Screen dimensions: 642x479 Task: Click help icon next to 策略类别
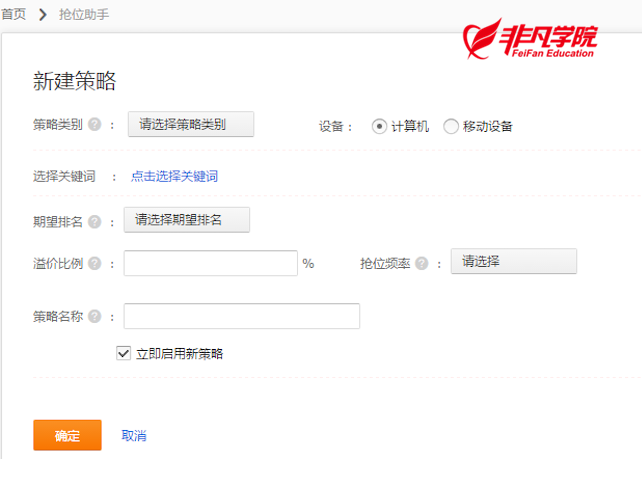[95, 124]
